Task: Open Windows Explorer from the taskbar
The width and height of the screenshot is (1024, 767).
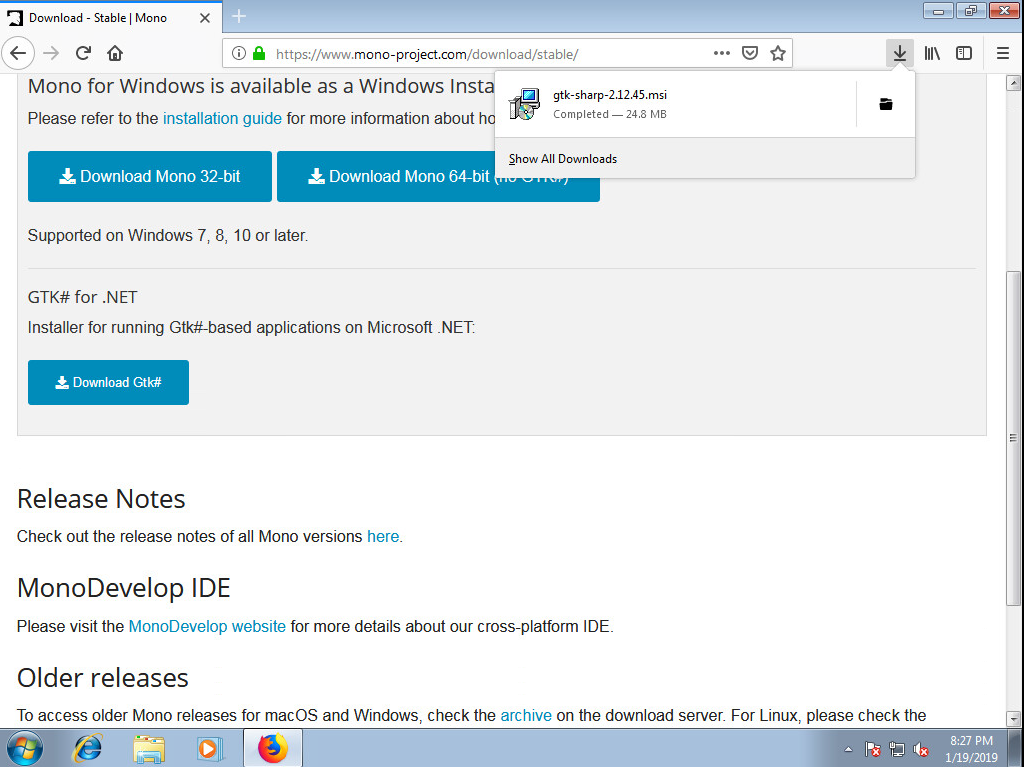Action: pos(149,748)
